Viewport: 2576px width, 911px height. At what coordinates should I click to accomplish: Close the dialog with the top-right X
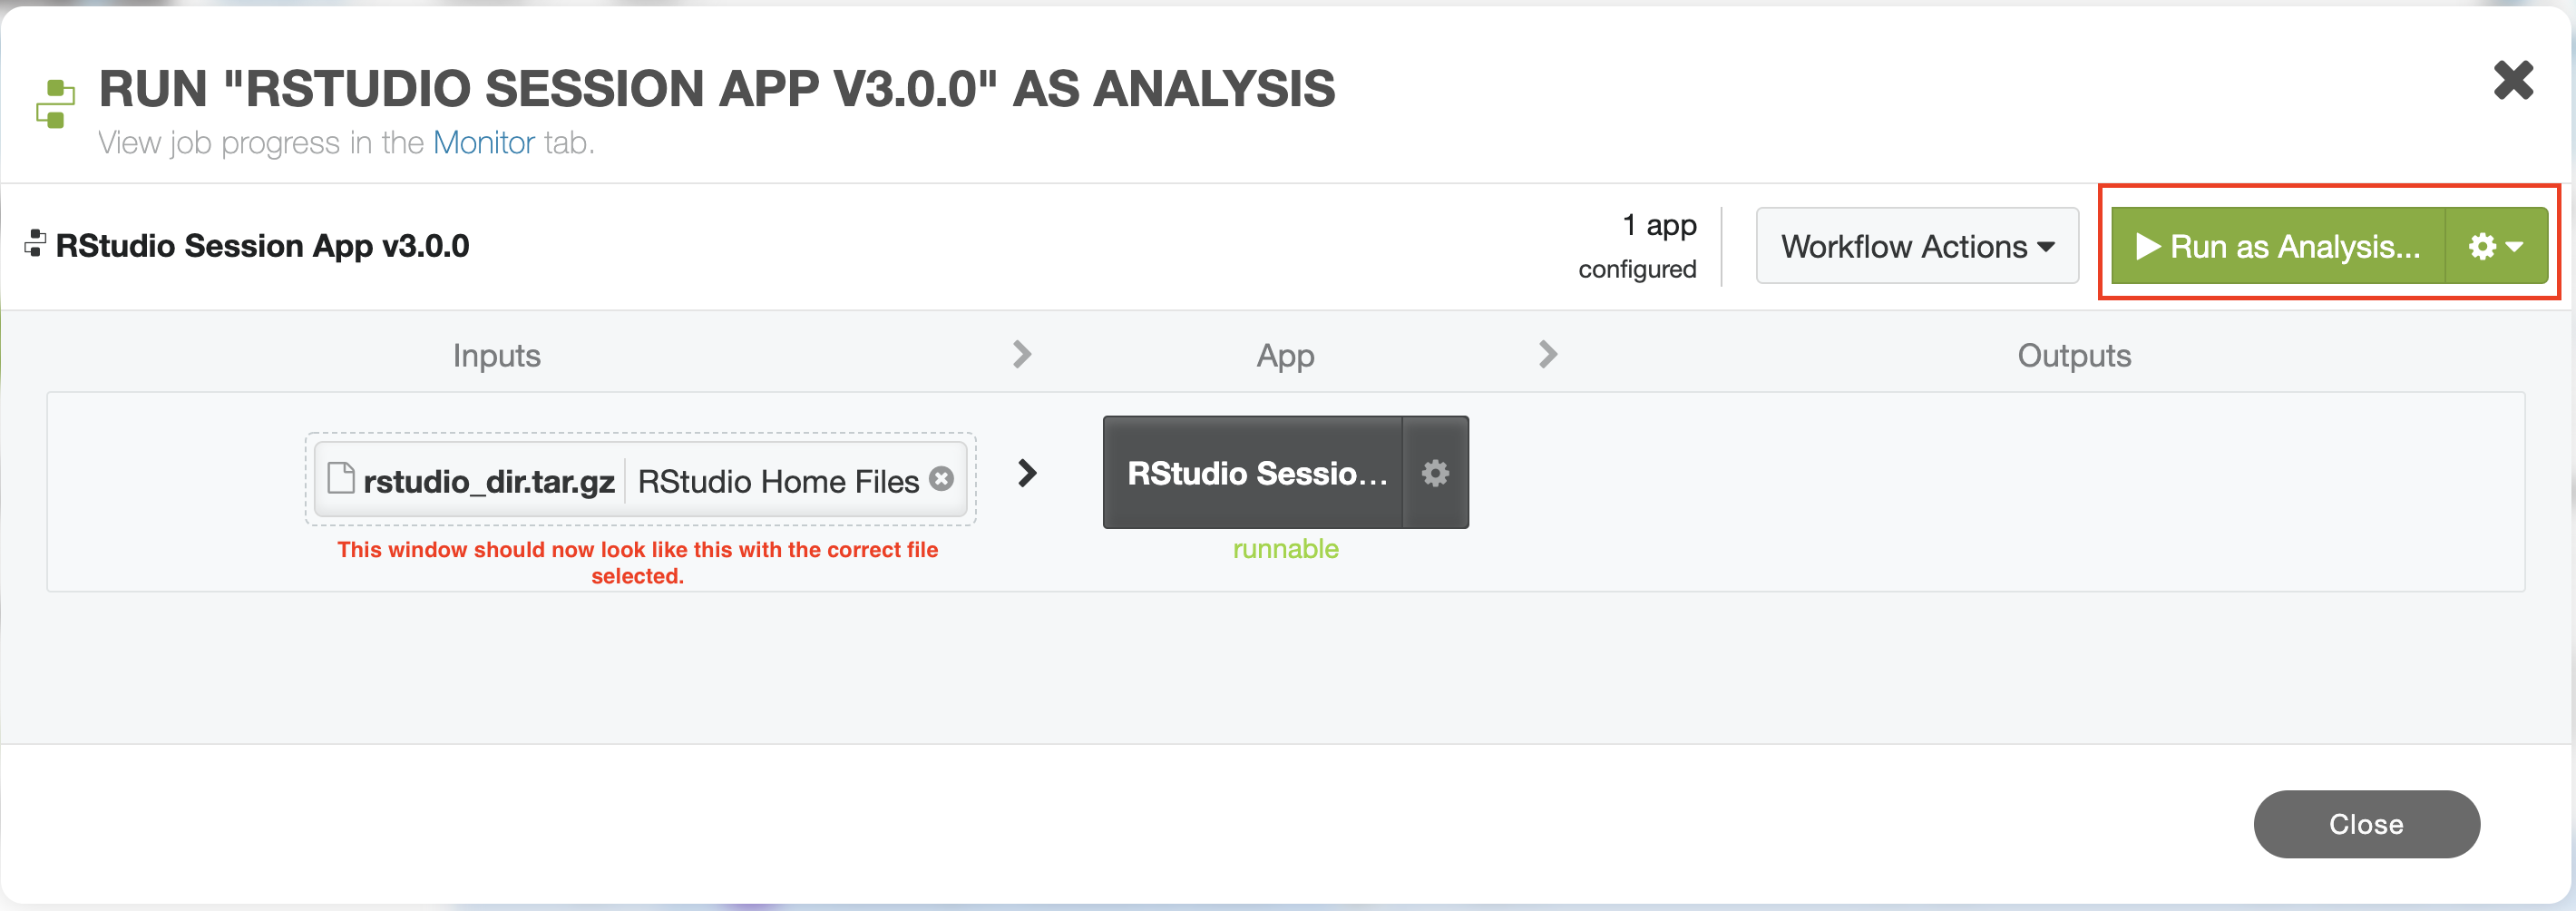point(2512,81)
